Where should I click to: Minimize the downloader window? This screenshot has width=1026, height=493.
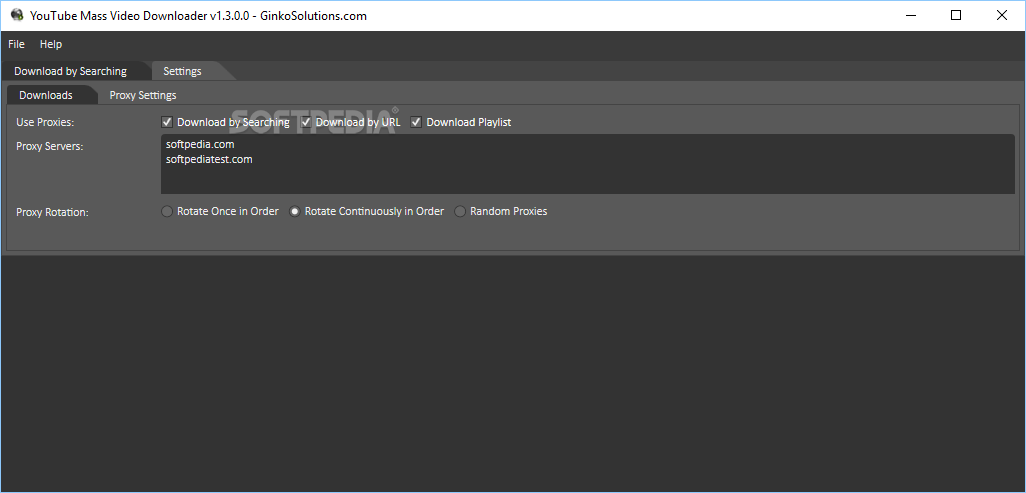910,15
